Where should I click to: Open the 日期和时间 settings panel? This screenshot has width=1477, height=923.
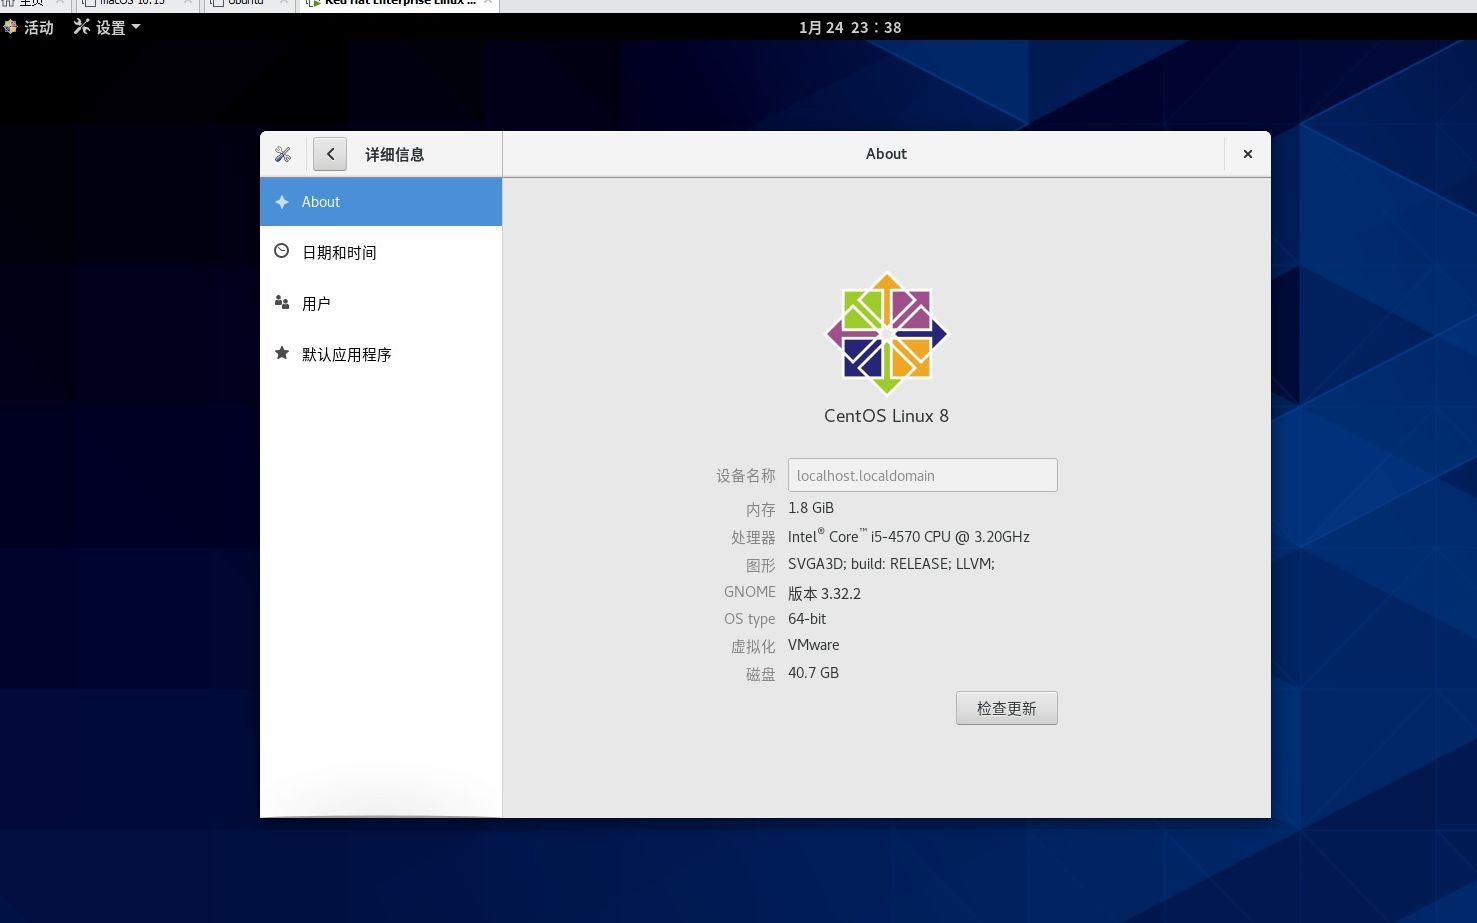(339, 252)
